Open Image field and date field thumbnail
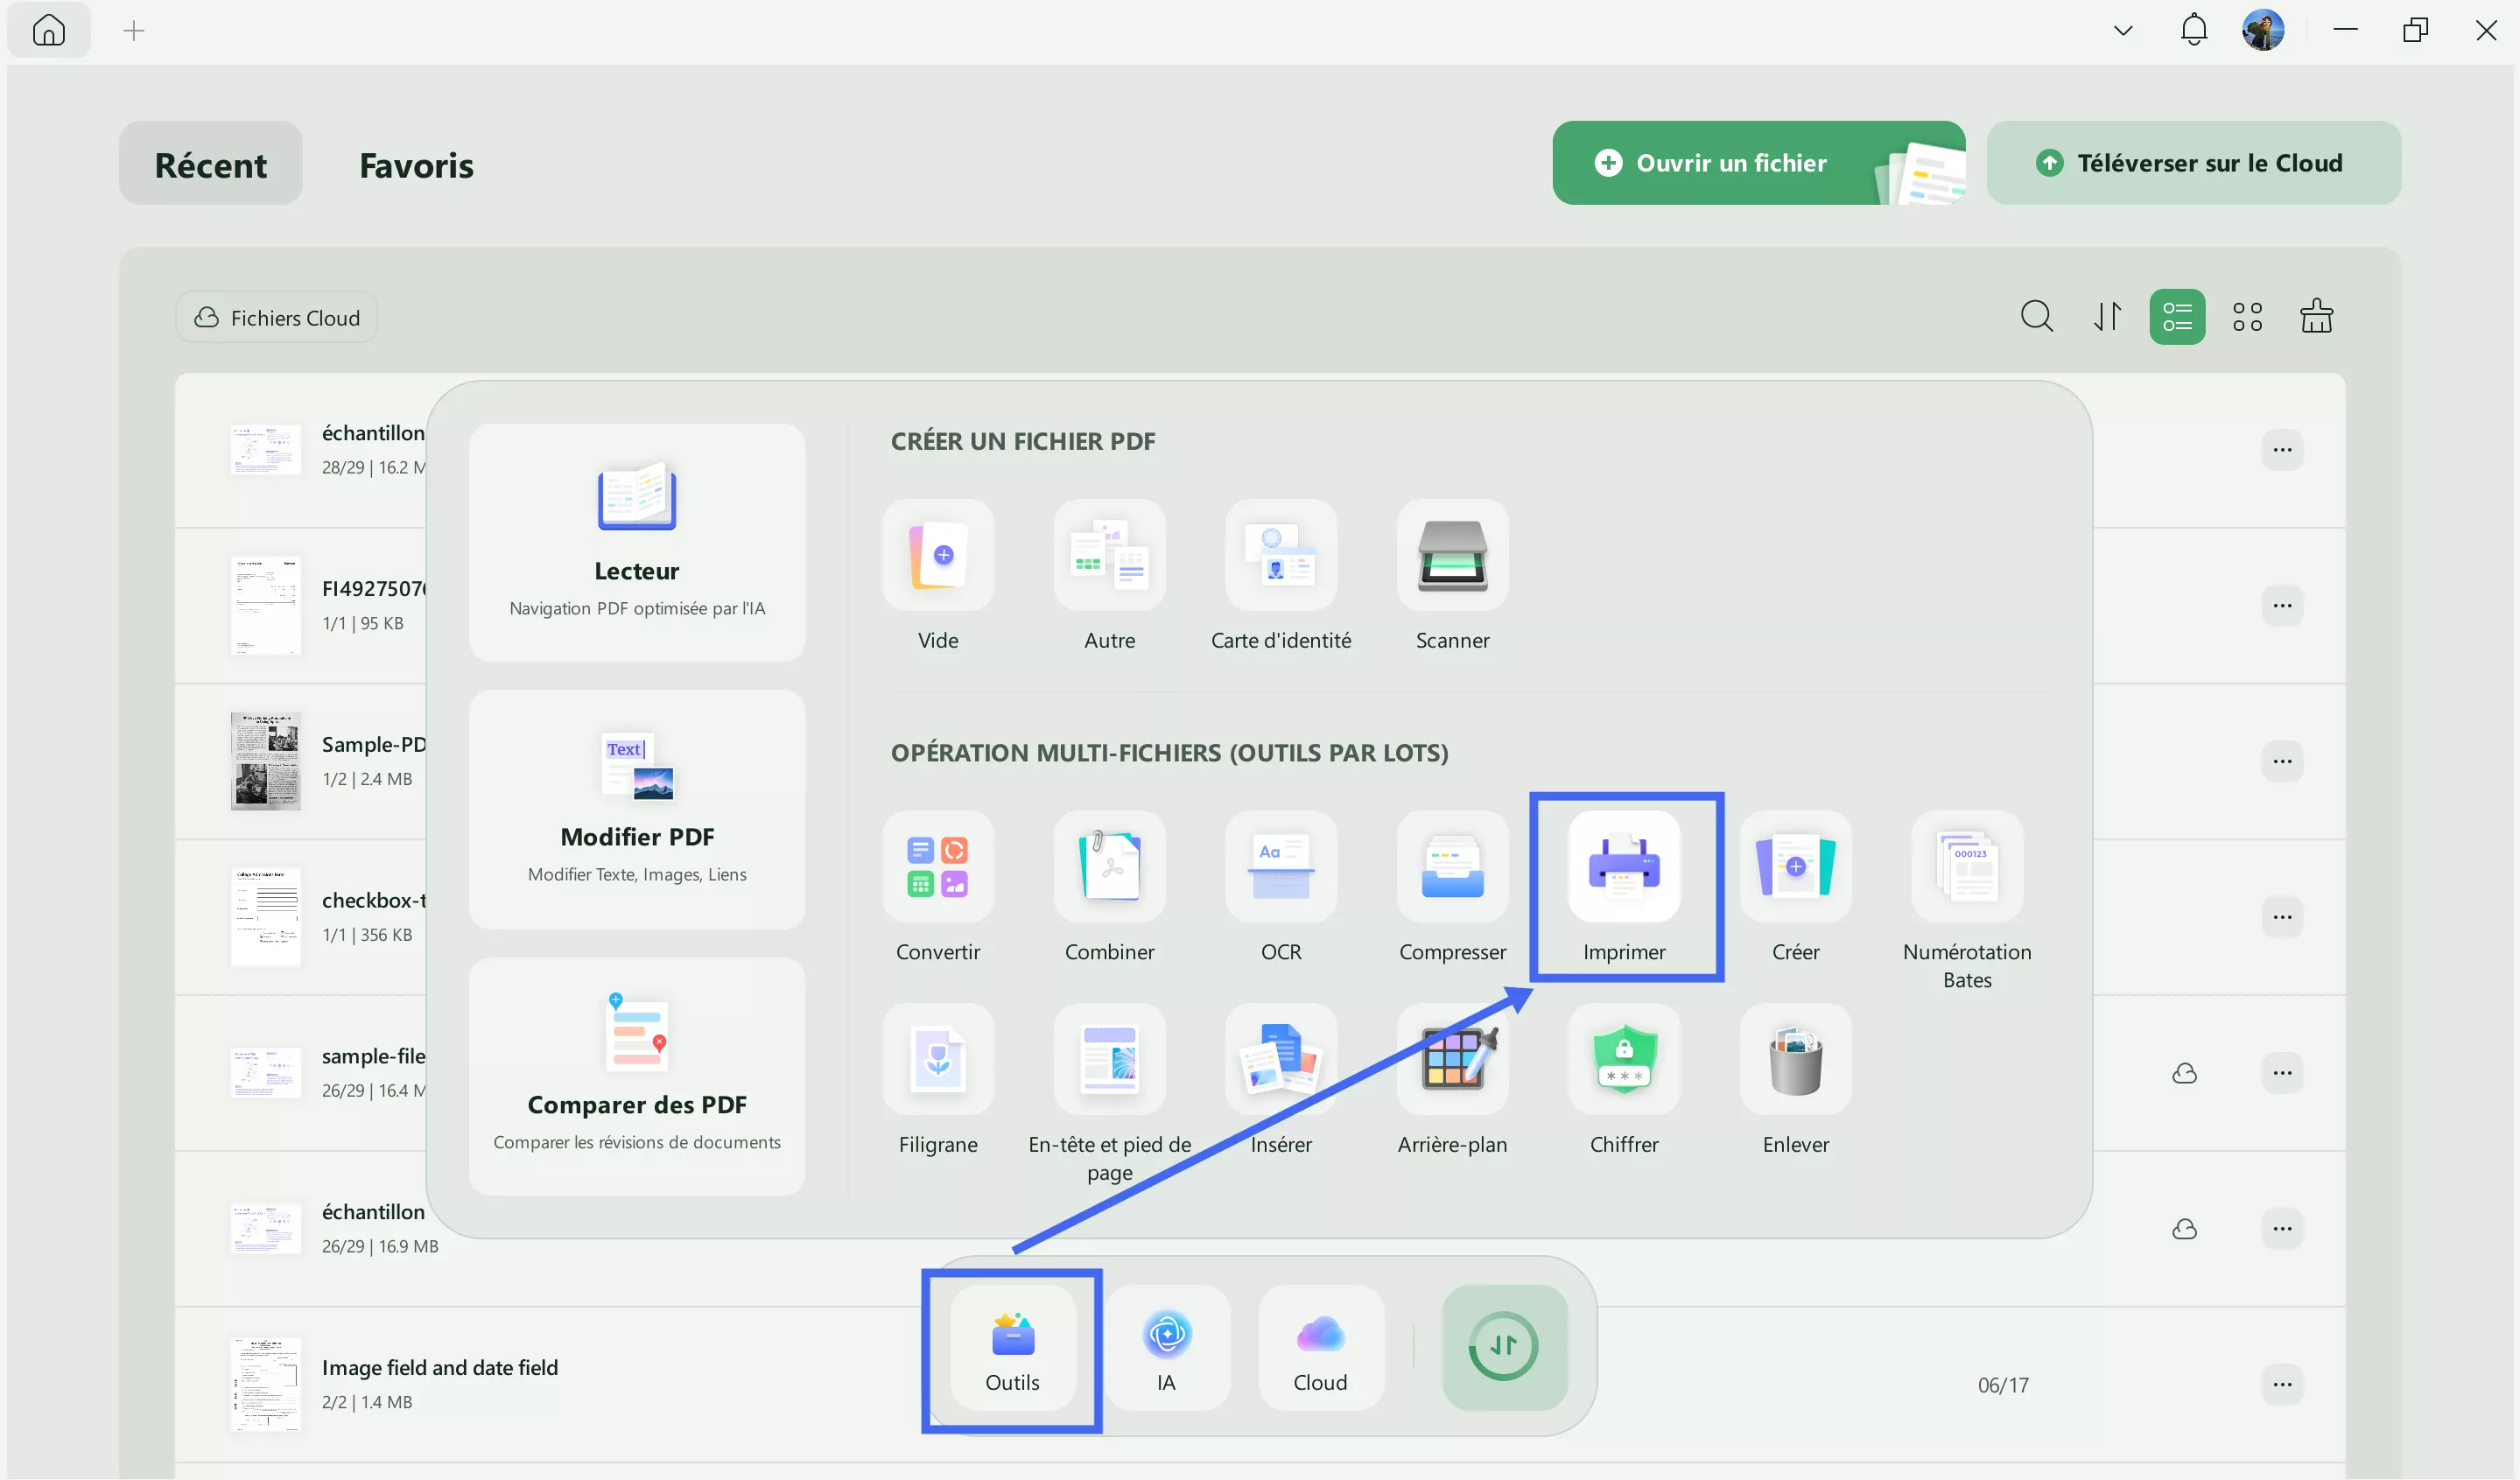This screenshot has width=2520, height=1480. [x=266, y=1384]
